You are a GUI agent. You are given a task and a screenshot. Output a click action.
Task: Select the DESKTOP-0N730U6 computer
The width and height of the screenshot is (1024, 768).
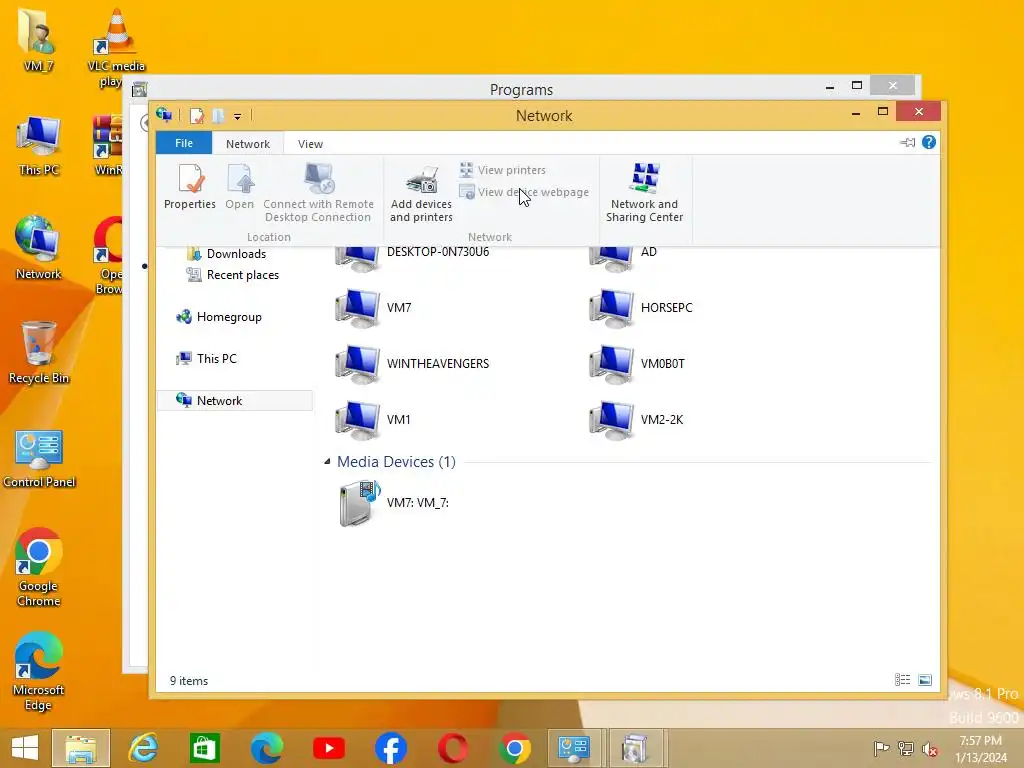pos(413,256)
